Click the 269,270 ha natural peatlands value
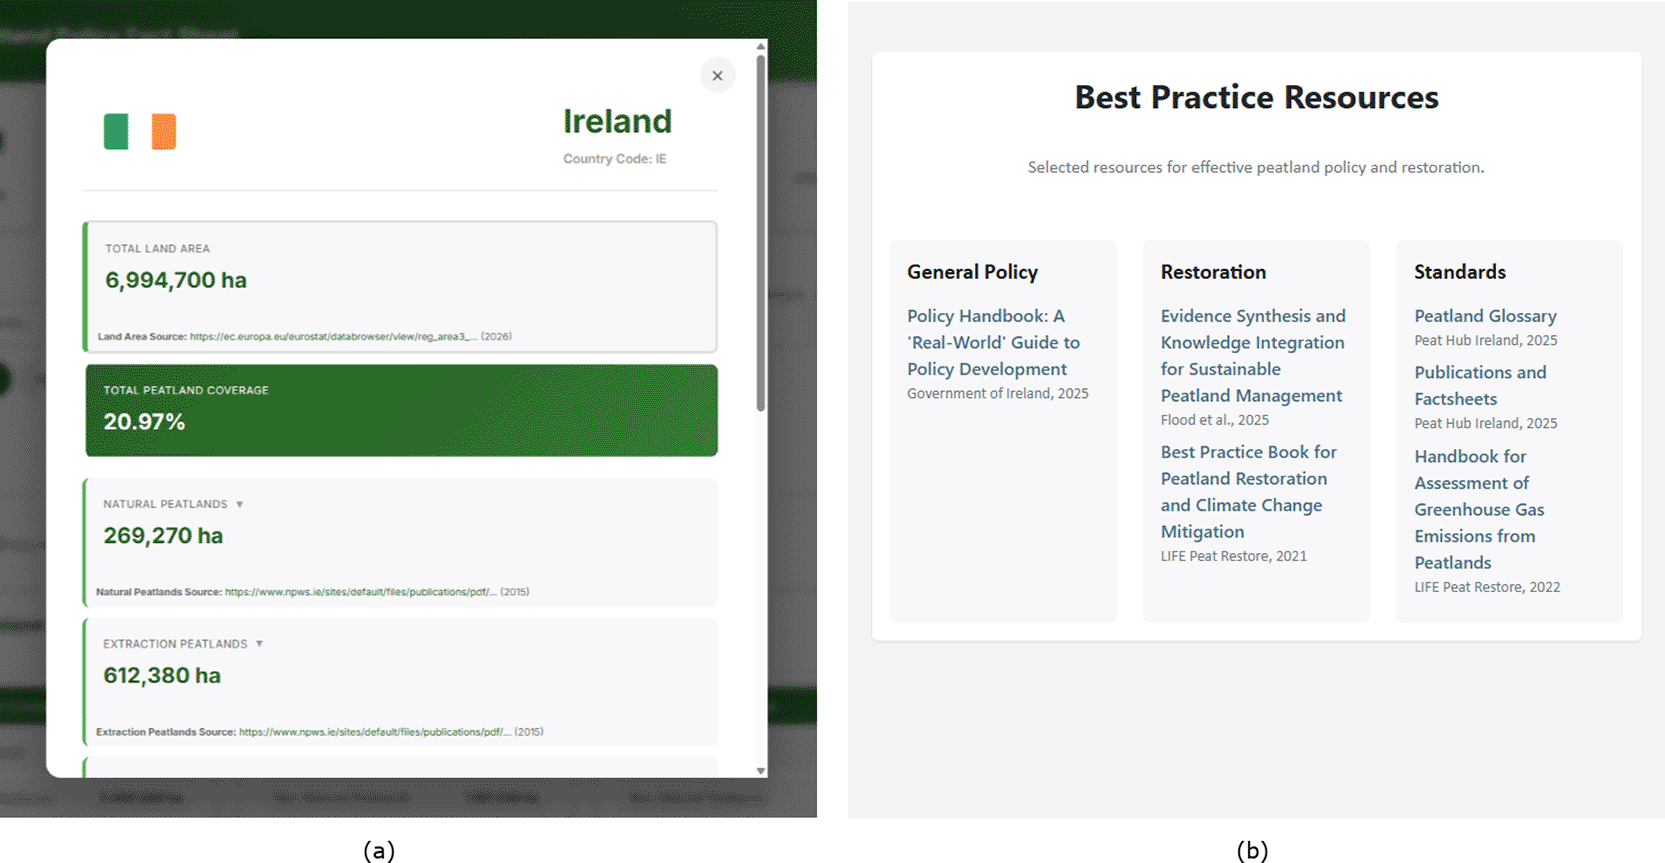 pyautogui.click(x=163, y=536)
